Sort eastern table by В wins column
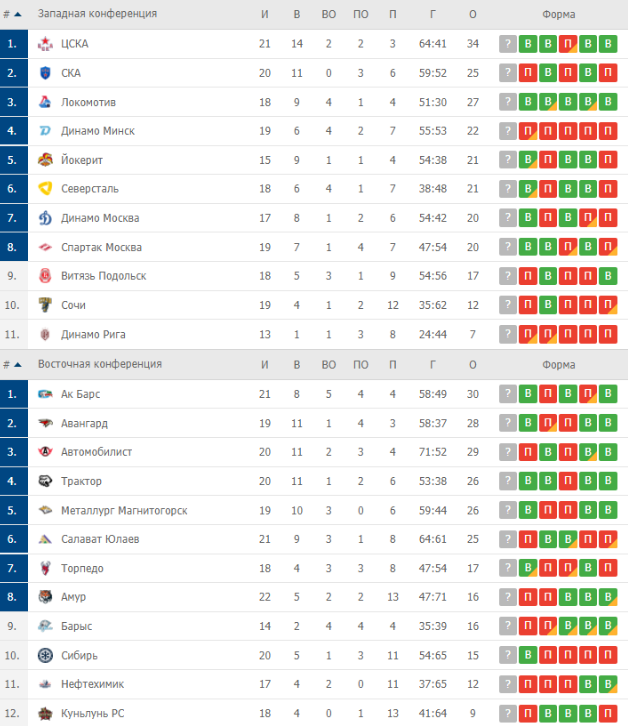The width and height of the screenshot is (628, 726). pyautogui.click(x=296, y=365)
